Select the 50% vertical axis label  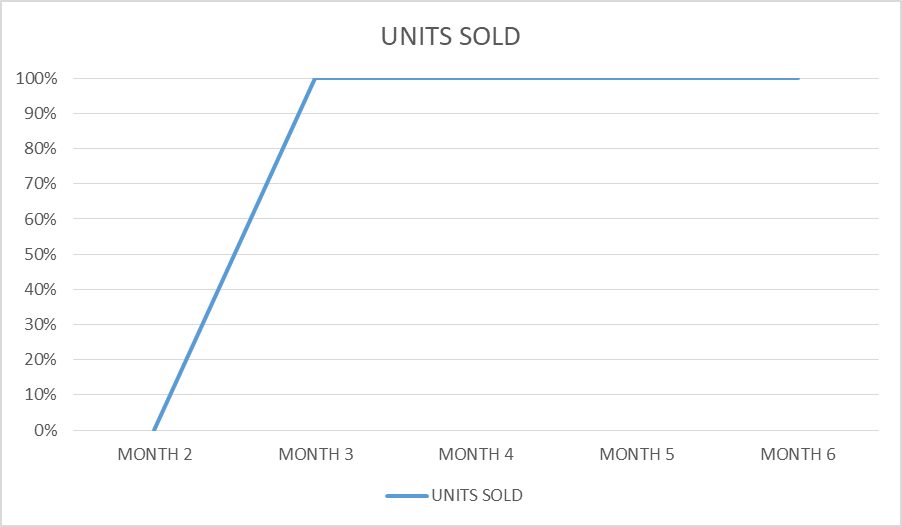(x=40, y=254)
